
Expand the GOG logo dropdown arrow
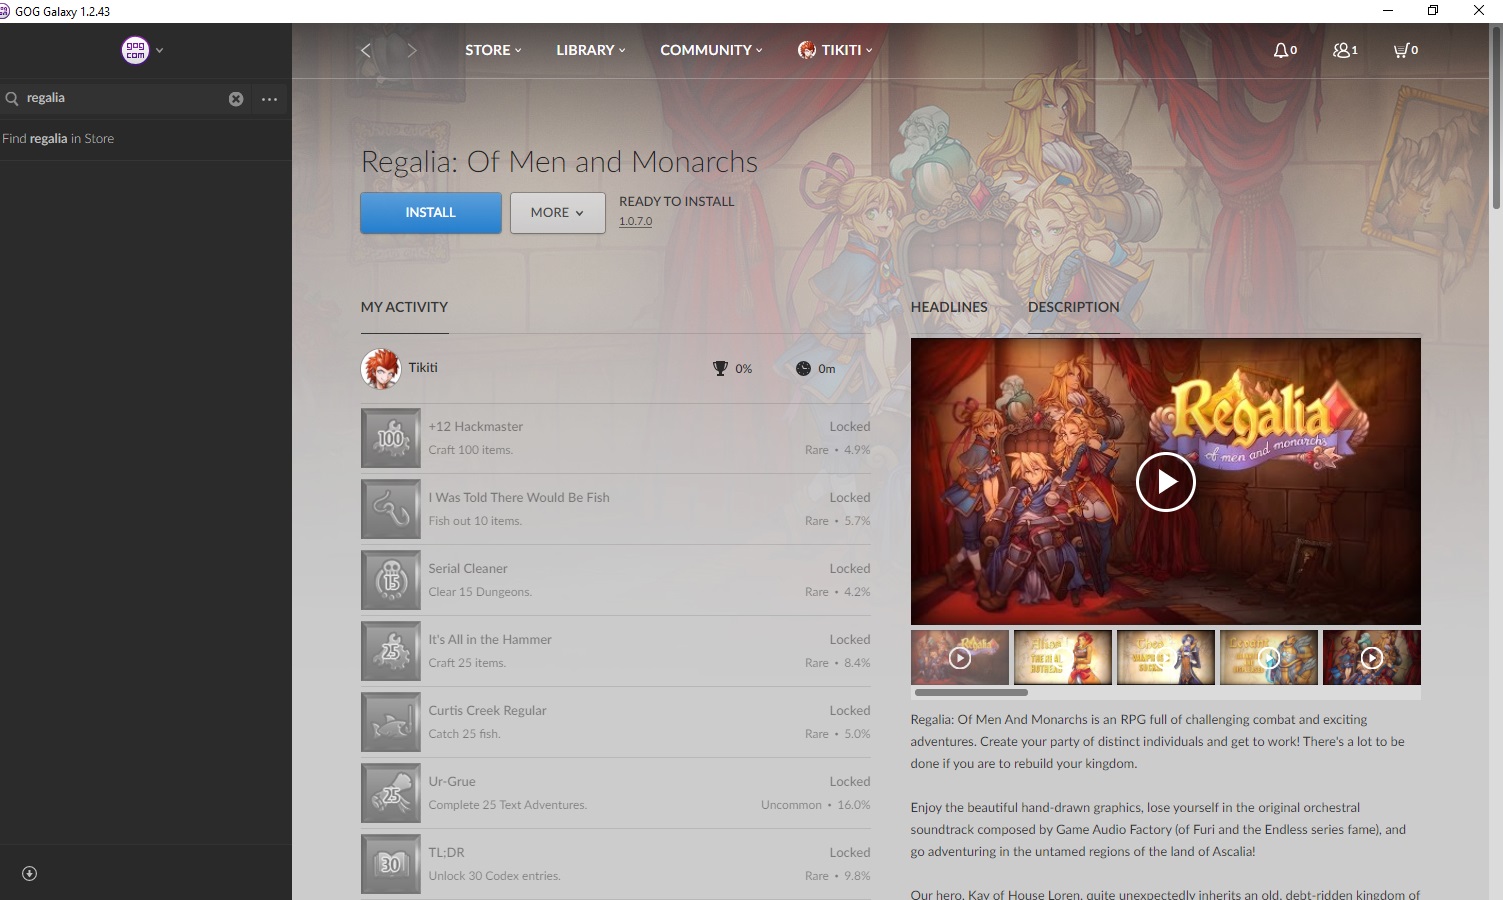pos(160,50)
